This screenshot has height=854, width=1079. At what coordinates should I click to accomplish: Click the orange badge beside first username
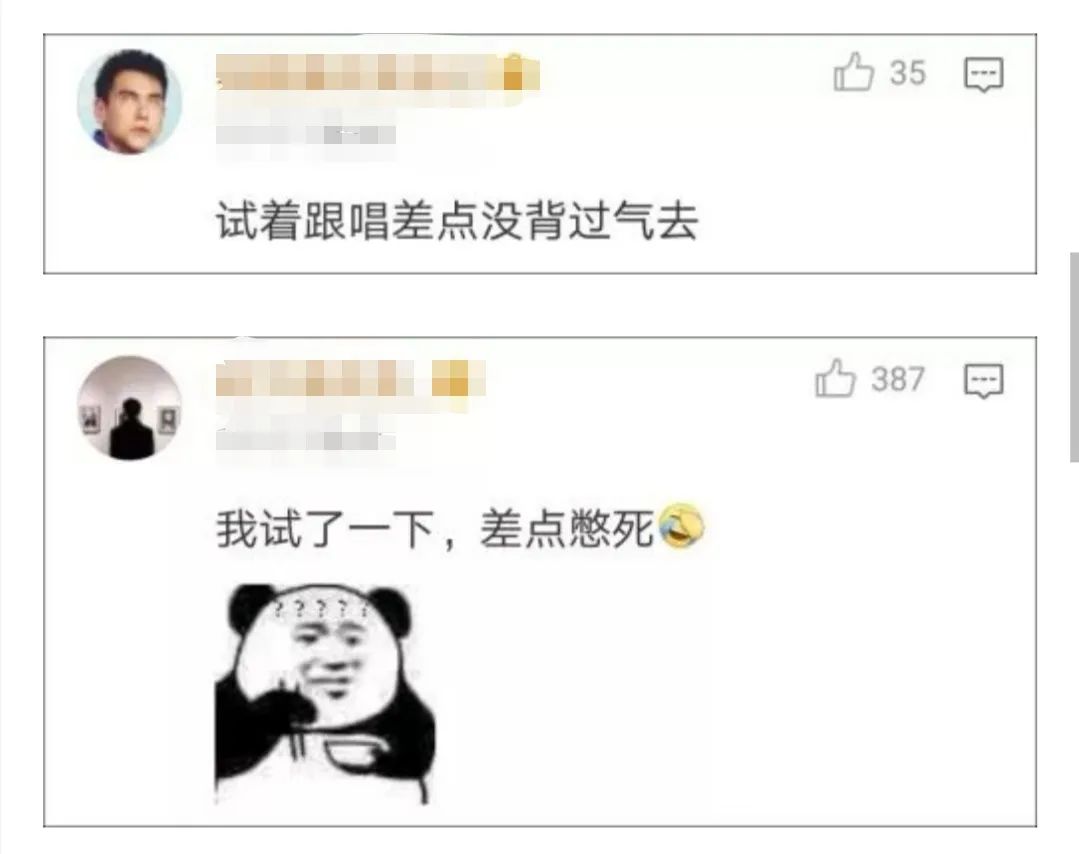[x=515, y=74]
